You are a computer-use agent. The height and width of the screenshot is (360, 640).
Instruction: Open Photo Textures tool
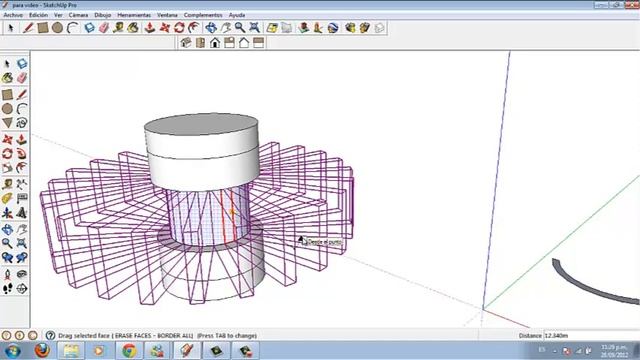(x=318, y=28)
